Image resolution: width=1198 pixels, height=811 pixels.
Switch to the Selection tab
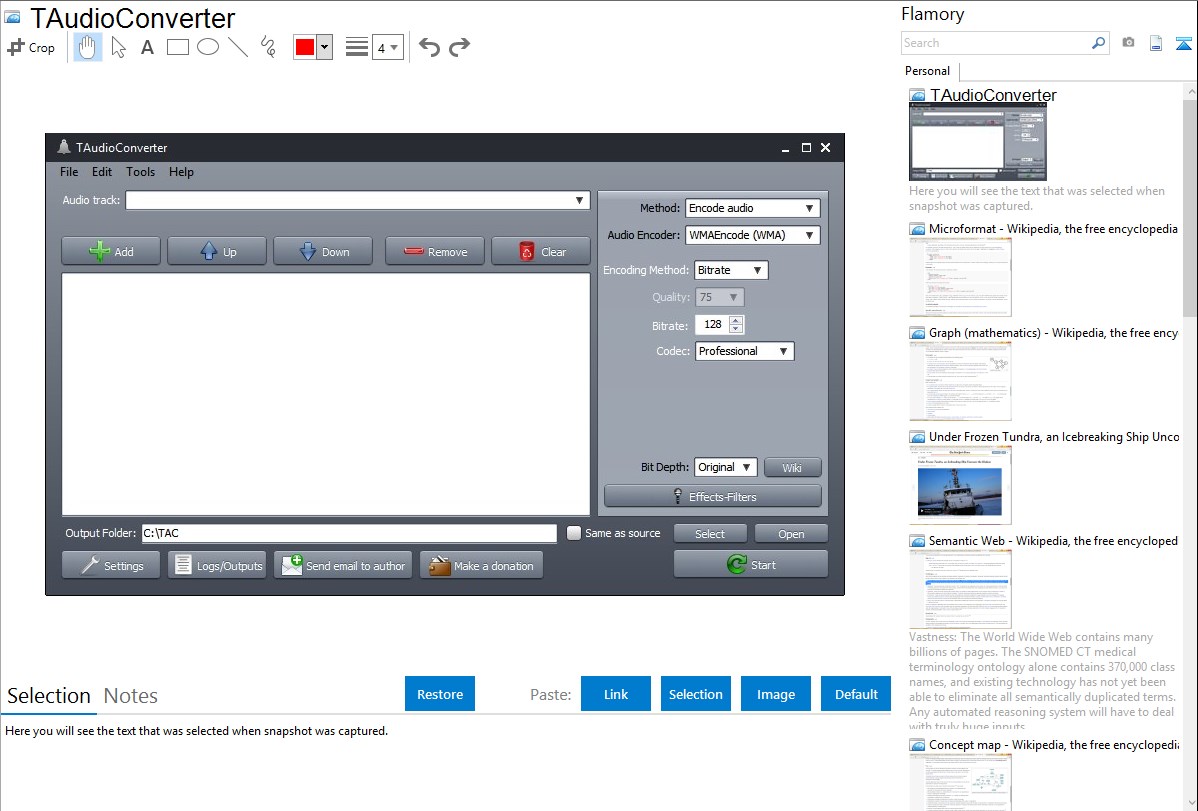(x=49, y=696)
